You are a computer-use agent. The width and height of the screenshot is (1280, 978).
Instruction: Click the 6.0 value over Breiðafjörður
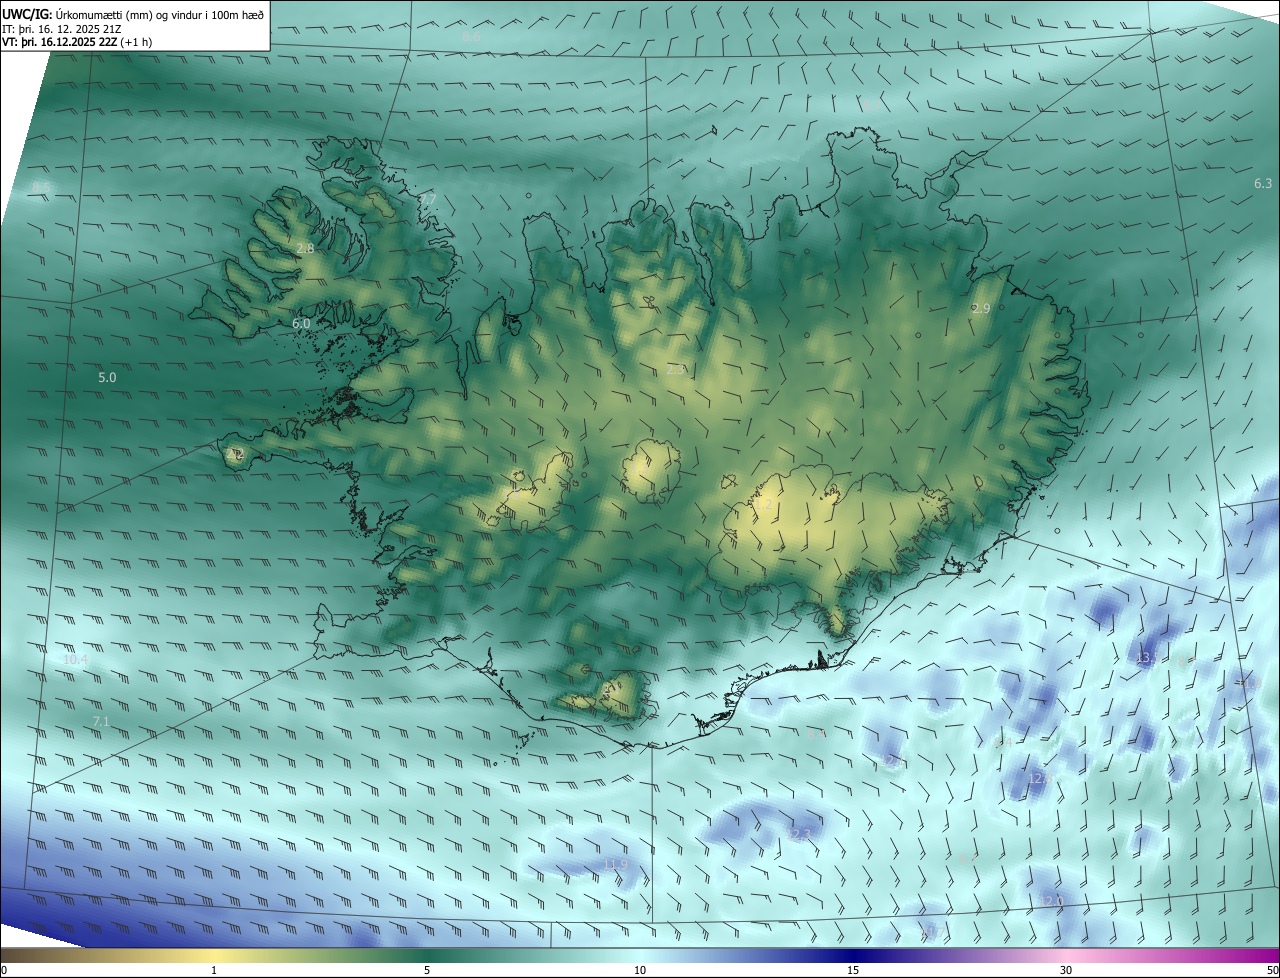pyautogui.click(x=301, y=324)
